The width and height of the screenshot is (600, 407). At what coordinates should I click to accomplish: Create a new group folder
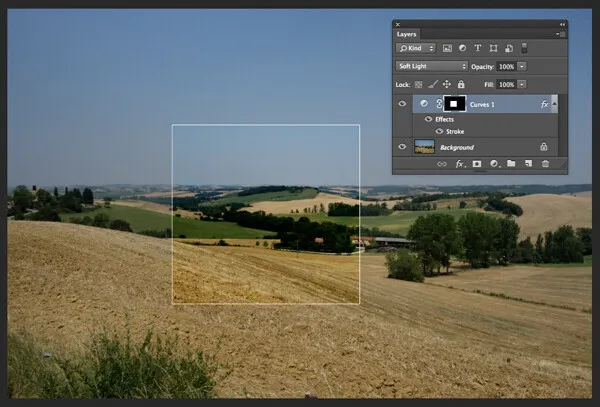coord(511,163)
